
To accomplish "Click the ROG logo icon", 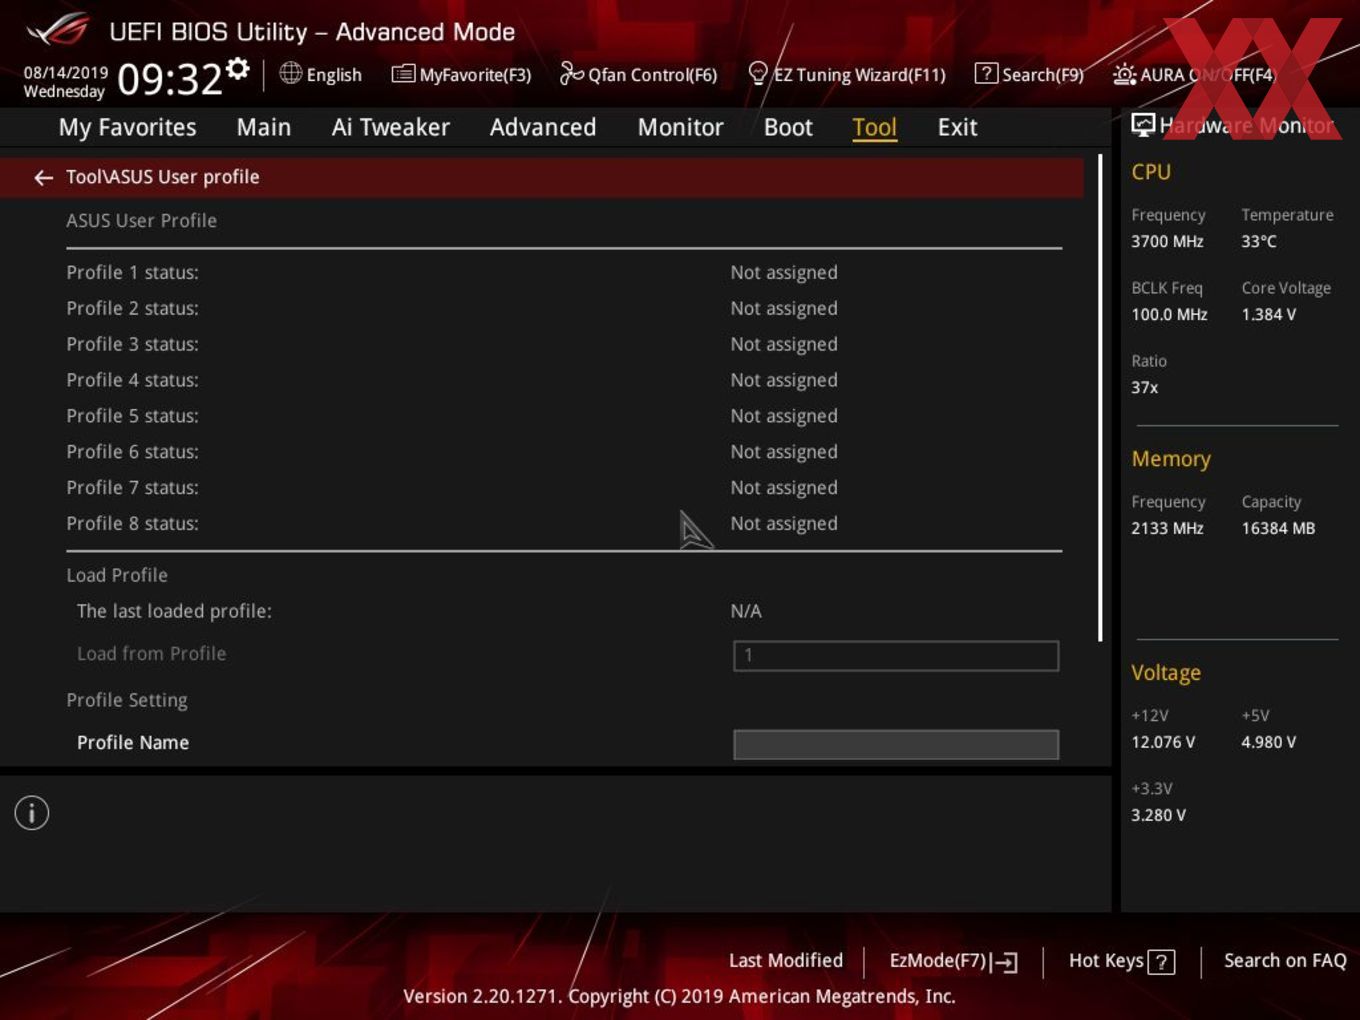I will click(58, 31).
